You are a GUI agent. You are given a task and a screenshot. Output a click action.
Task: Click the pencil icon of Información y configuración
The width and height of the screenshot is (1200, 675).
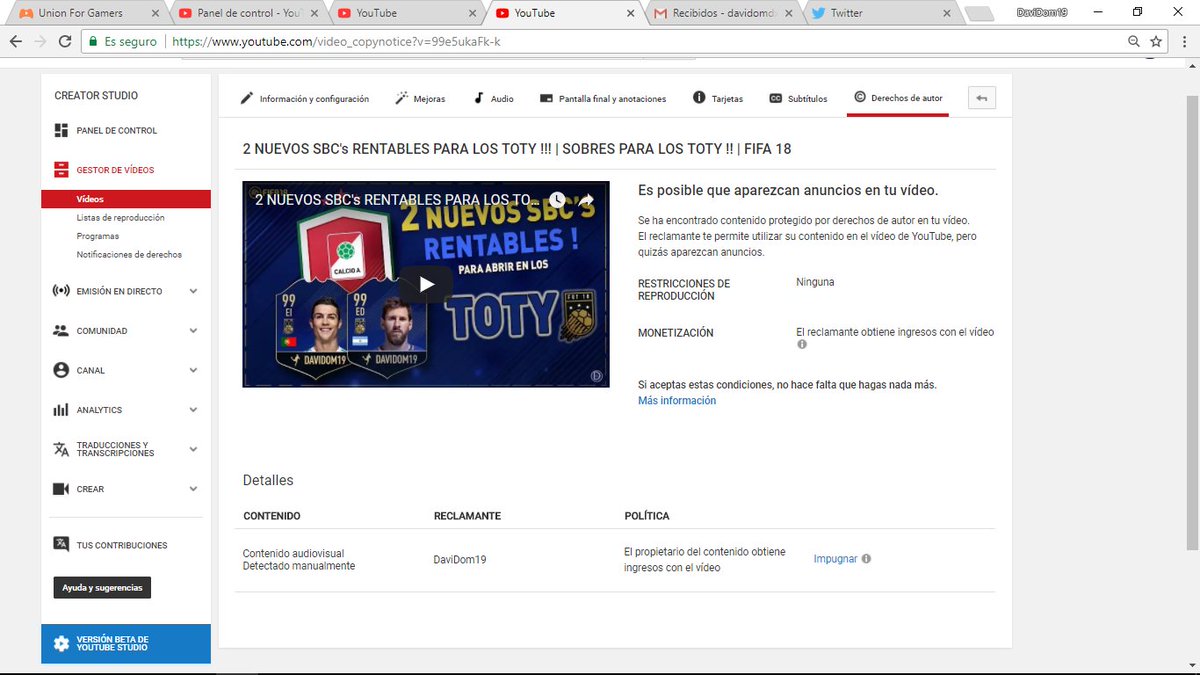tap(247, 98)
